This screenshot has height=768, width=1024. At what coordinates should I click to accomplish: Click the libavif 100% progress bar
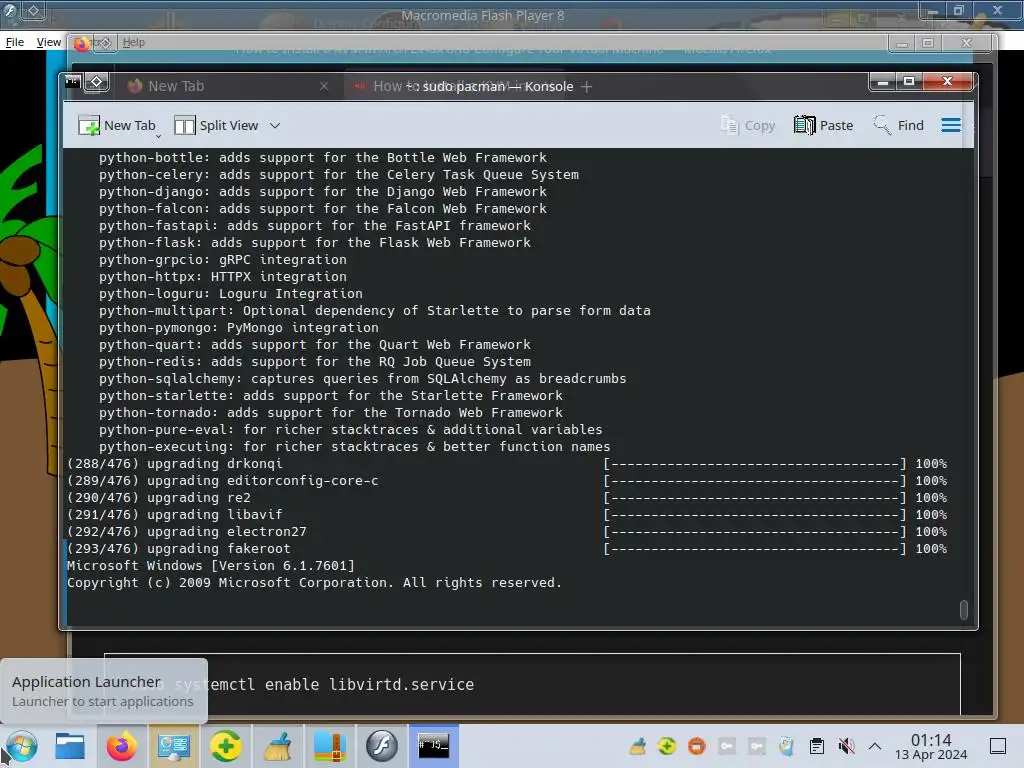[x=755, y=515]
